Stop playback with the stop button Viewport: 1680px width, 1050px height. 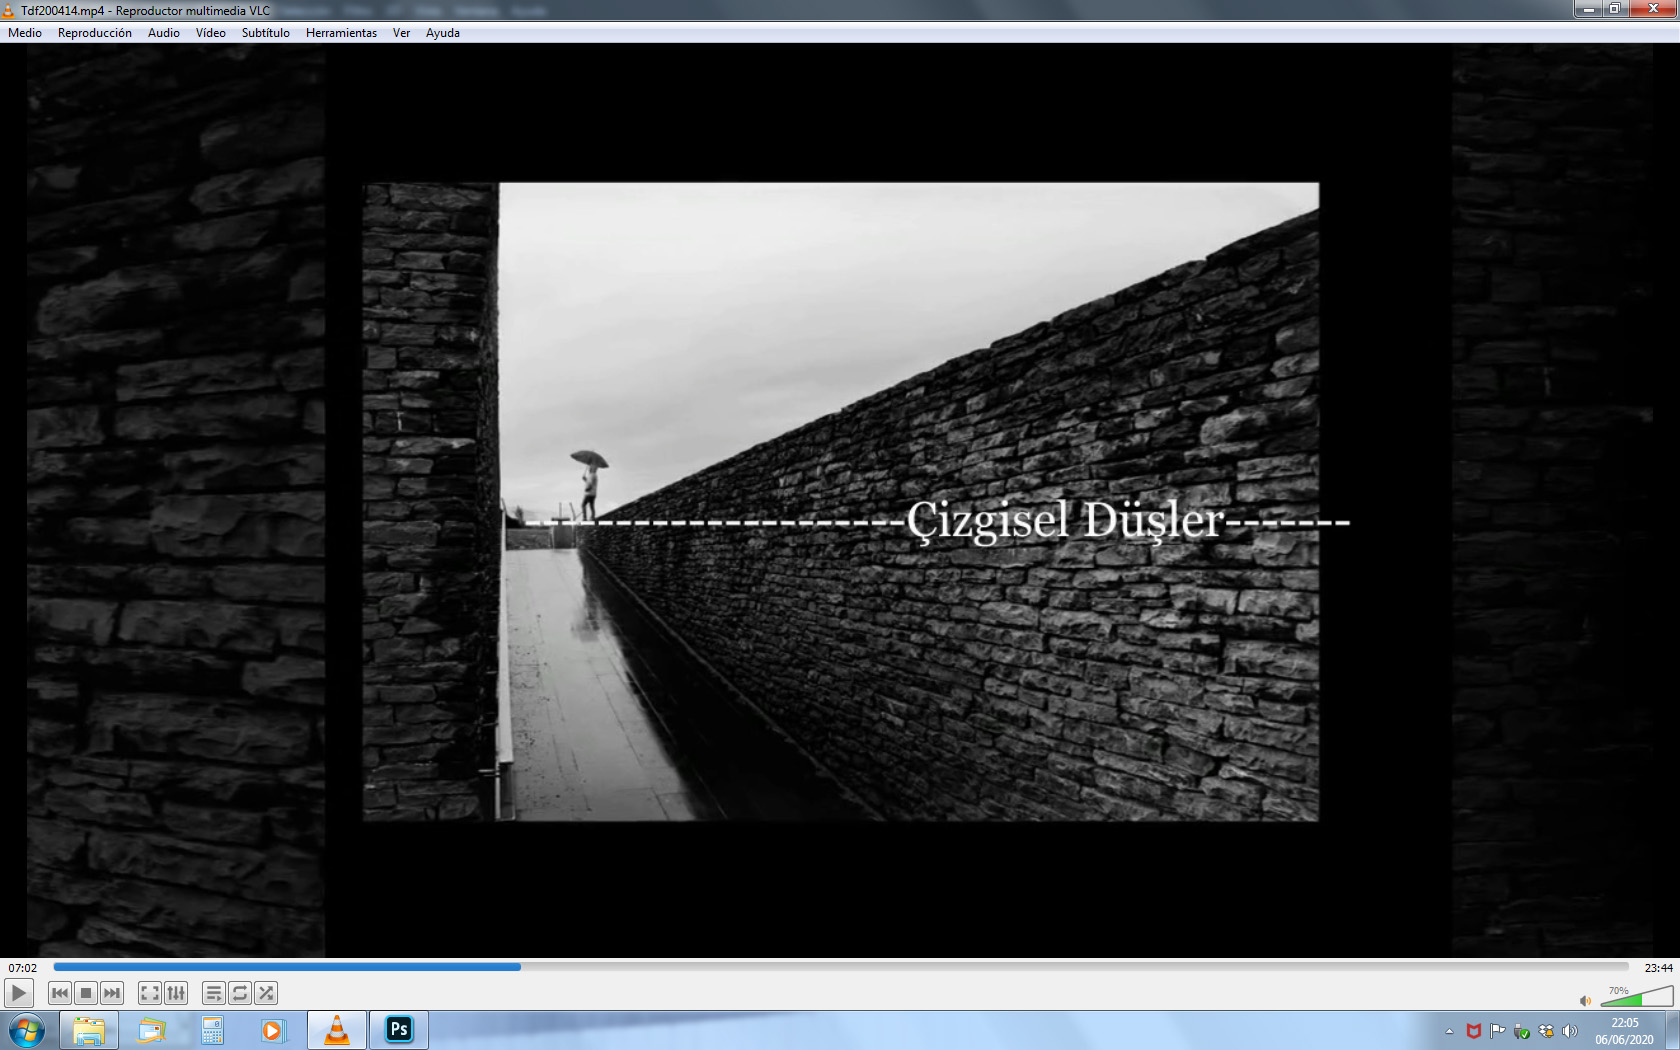coord(86,993)
